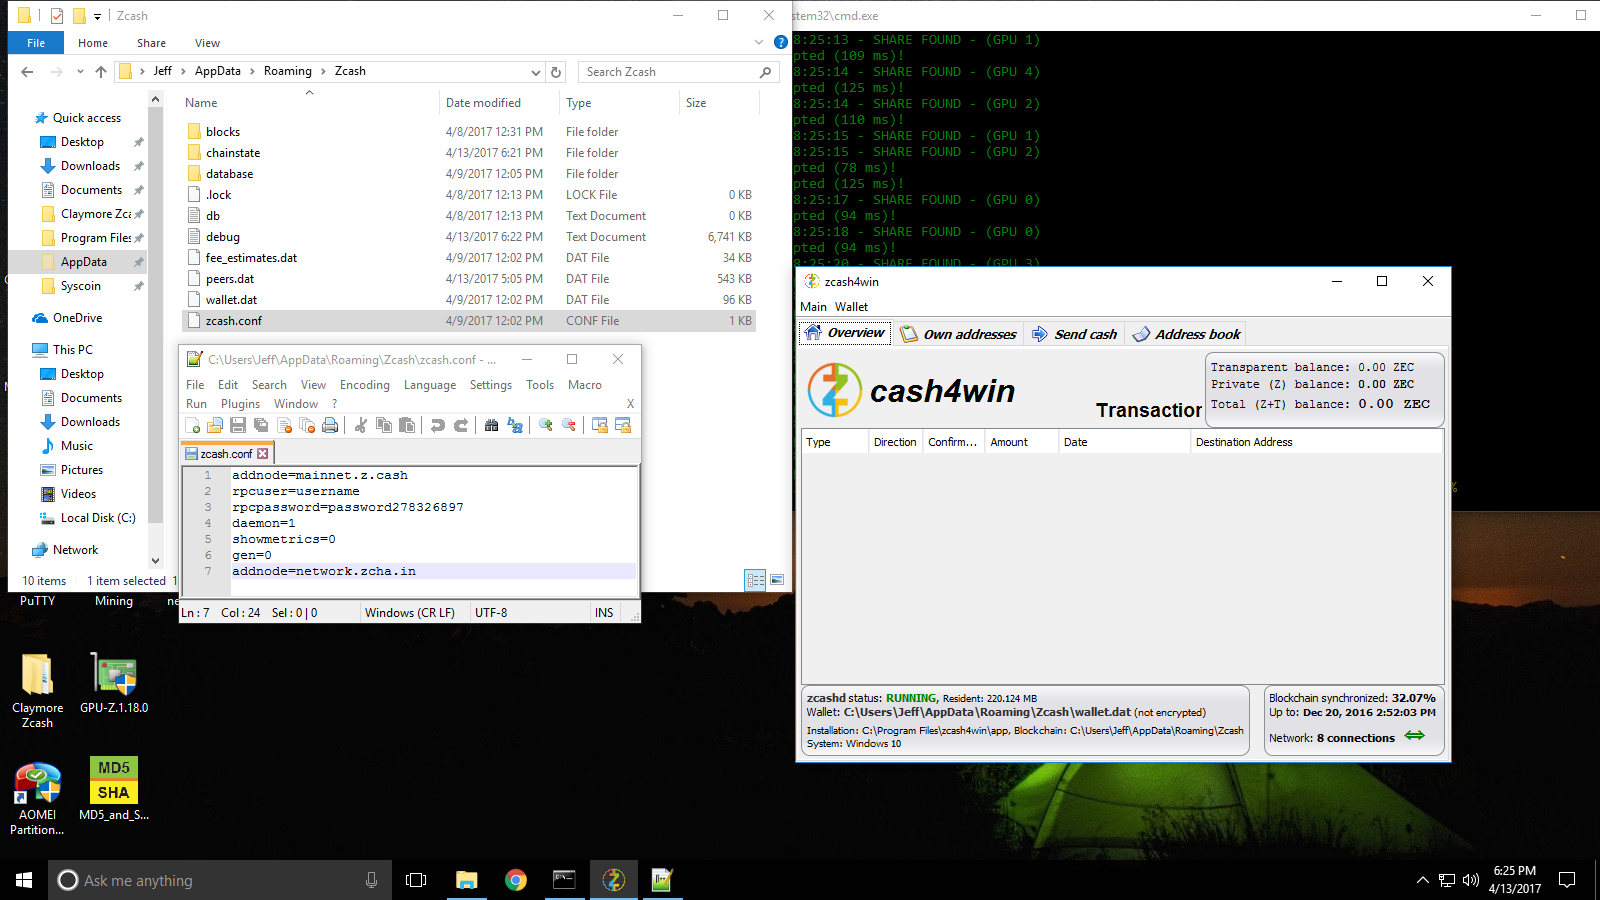The width and height of the screenshot is (1600, 900).
Task: Open the AOMEI Partition desktop shortcut
Action: (x=37, y=798)
